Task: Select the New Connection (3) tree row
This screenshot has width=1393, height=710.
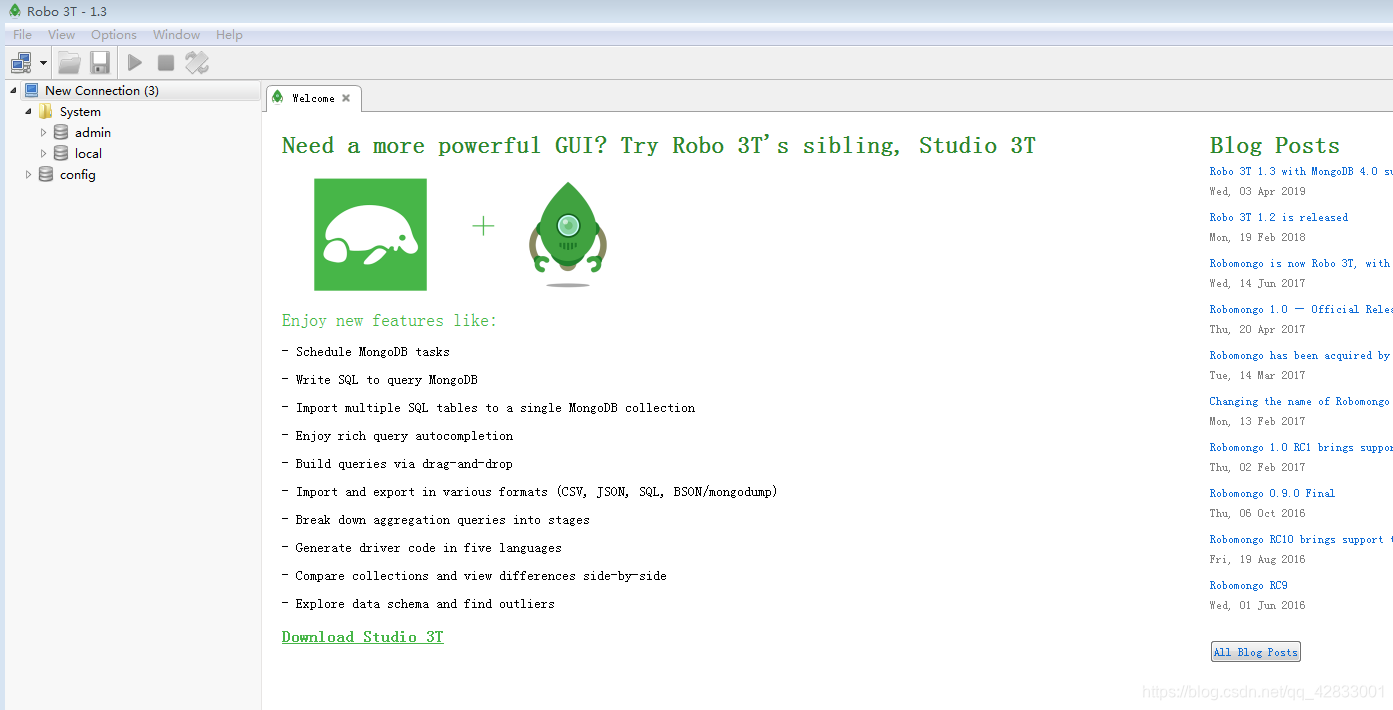Action: coord(131,90)
